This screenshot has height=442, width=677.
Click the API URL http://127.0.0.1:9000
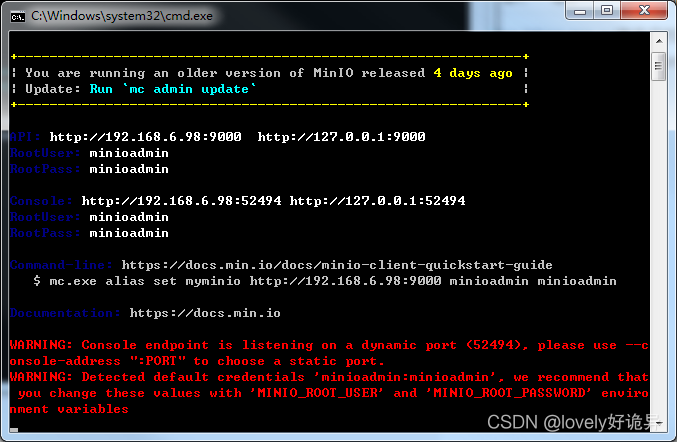pyautogui.click(x=342, y=137)
